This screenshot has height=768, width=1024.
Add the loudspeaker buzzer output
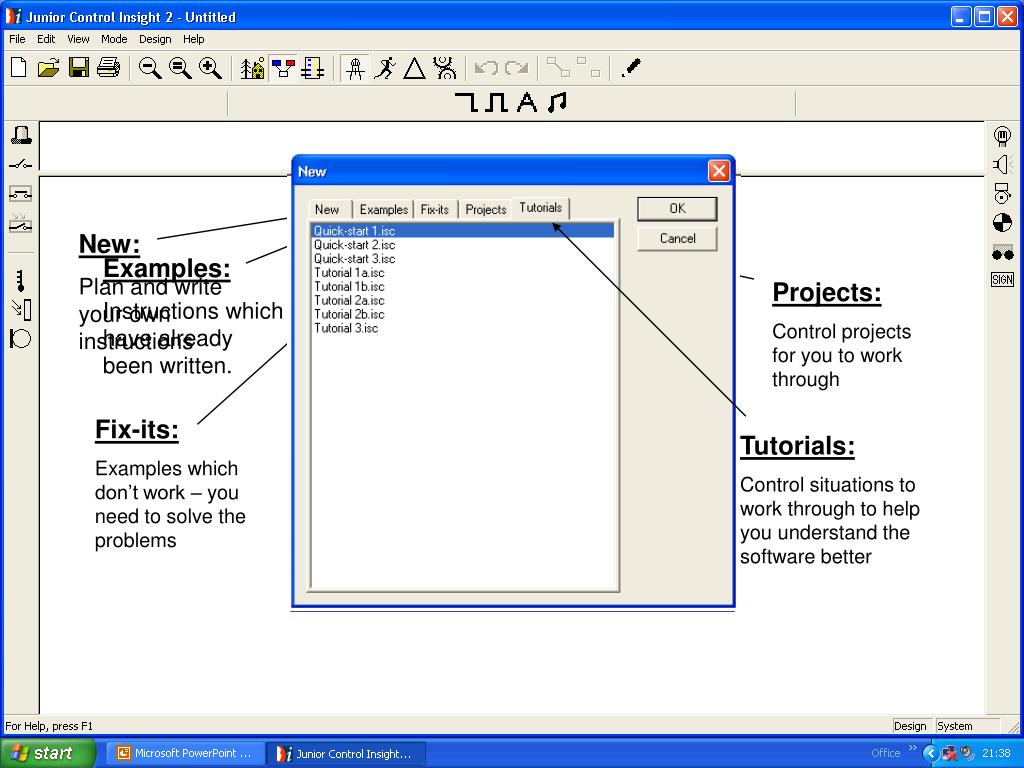1002,164
